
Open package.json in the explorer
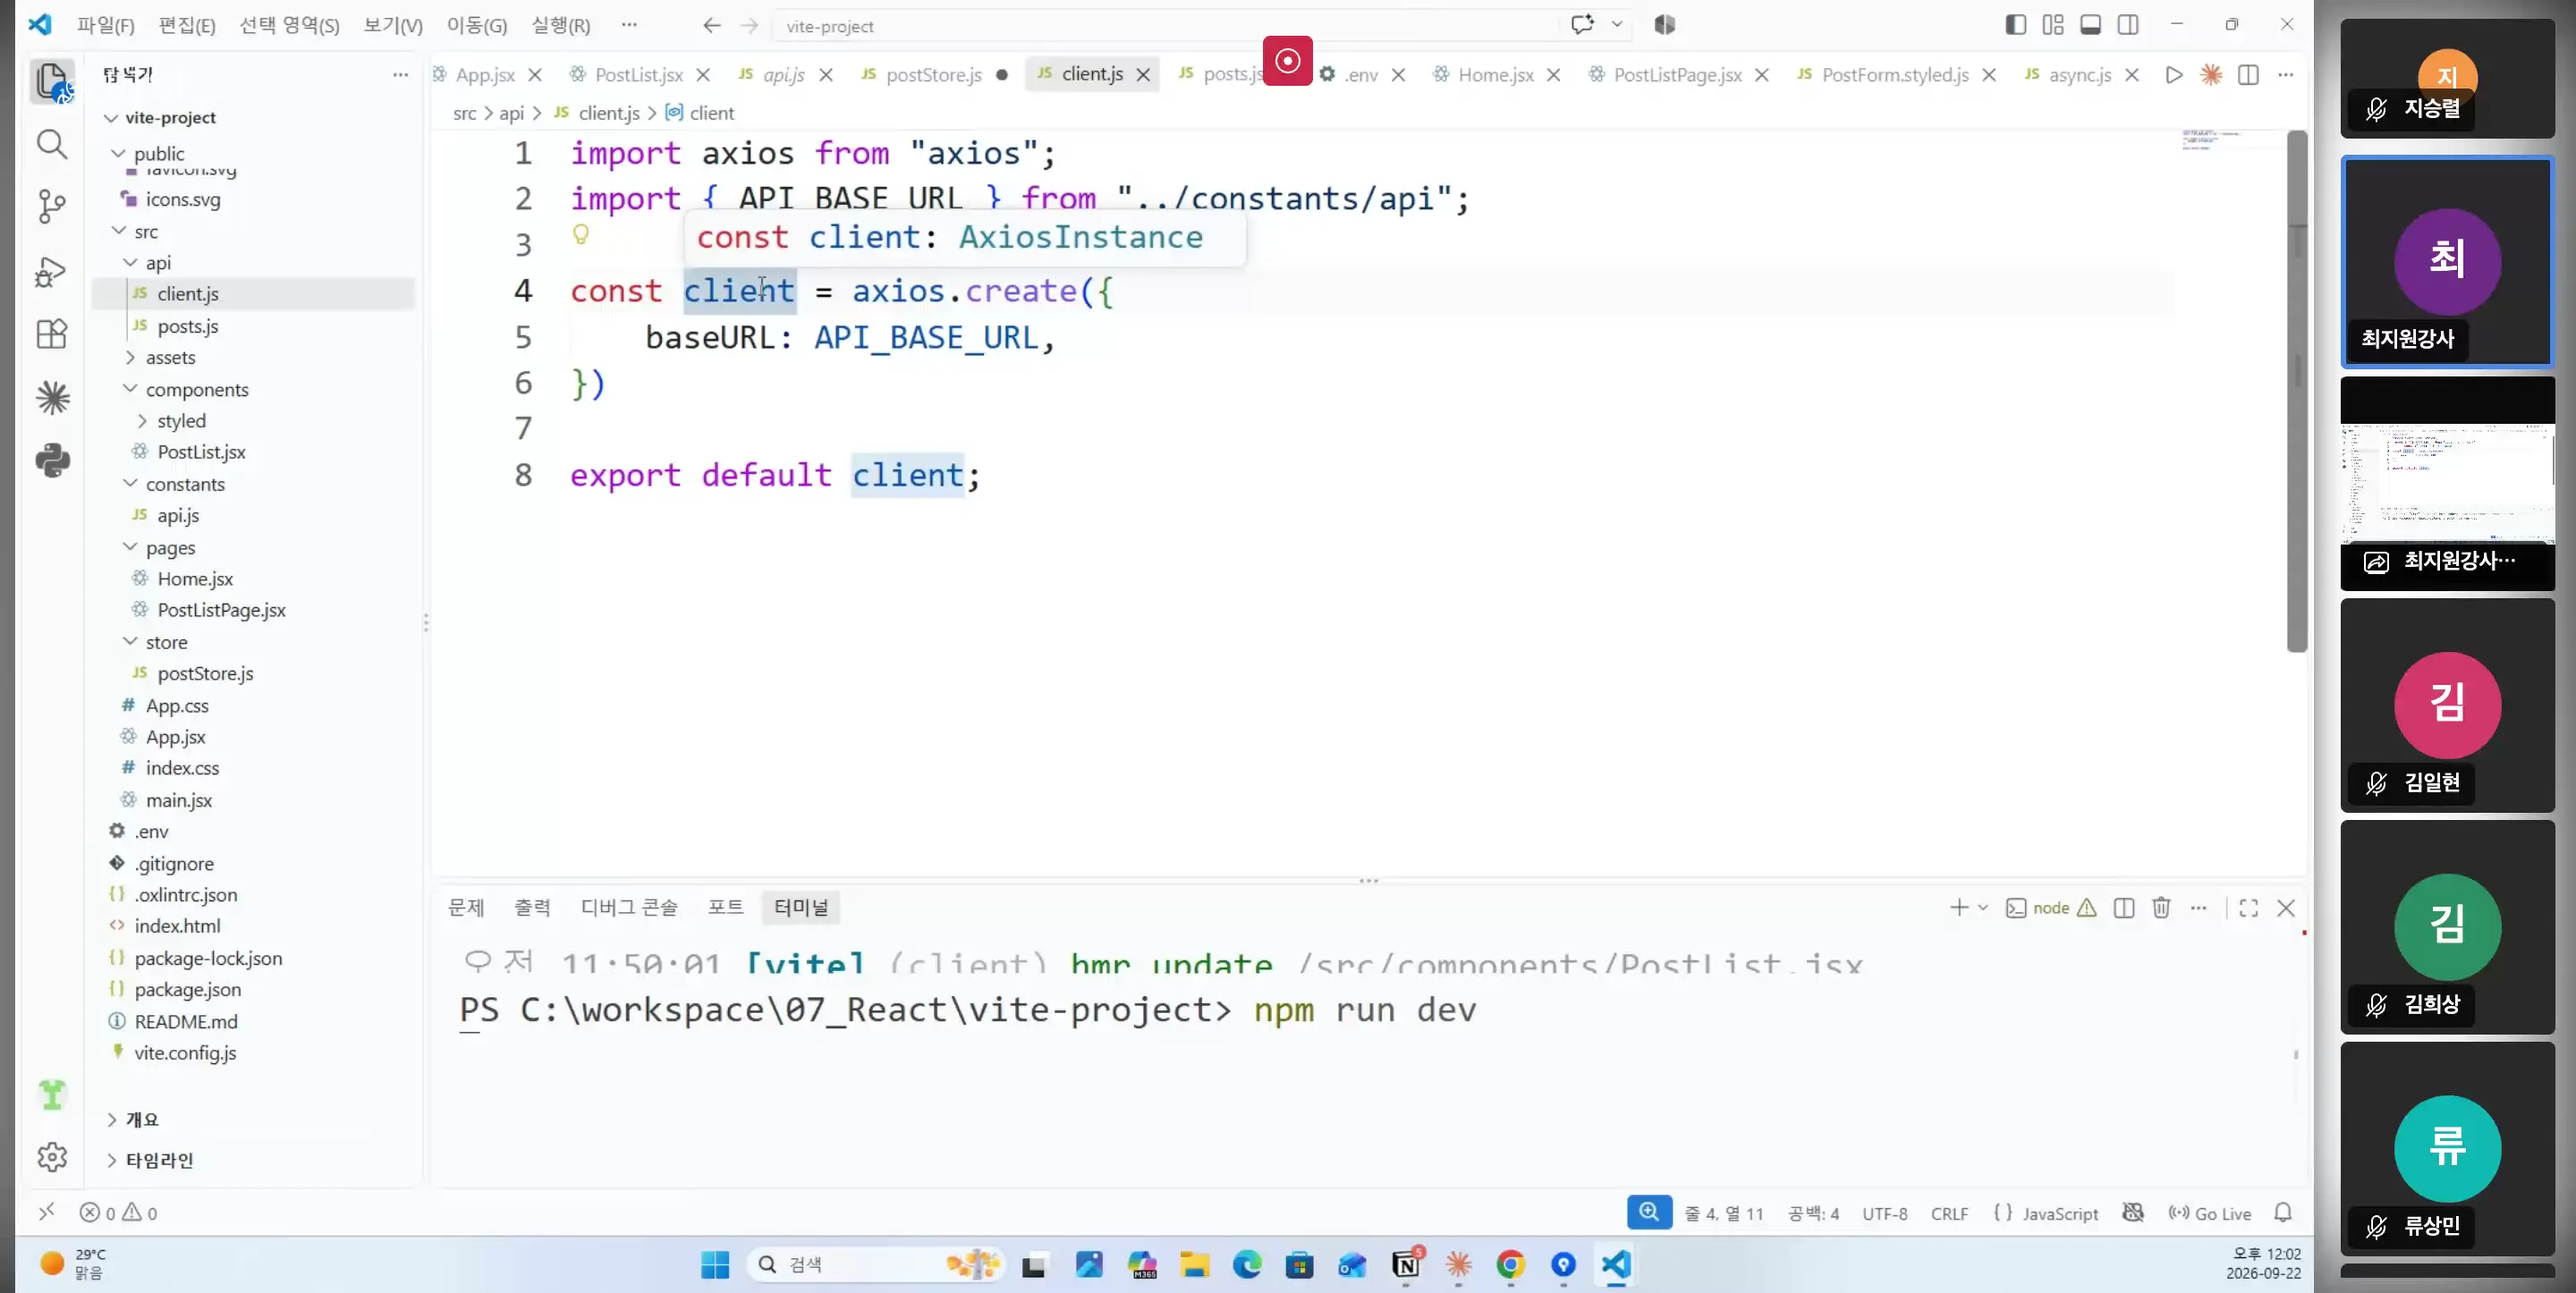pos(188,989)
